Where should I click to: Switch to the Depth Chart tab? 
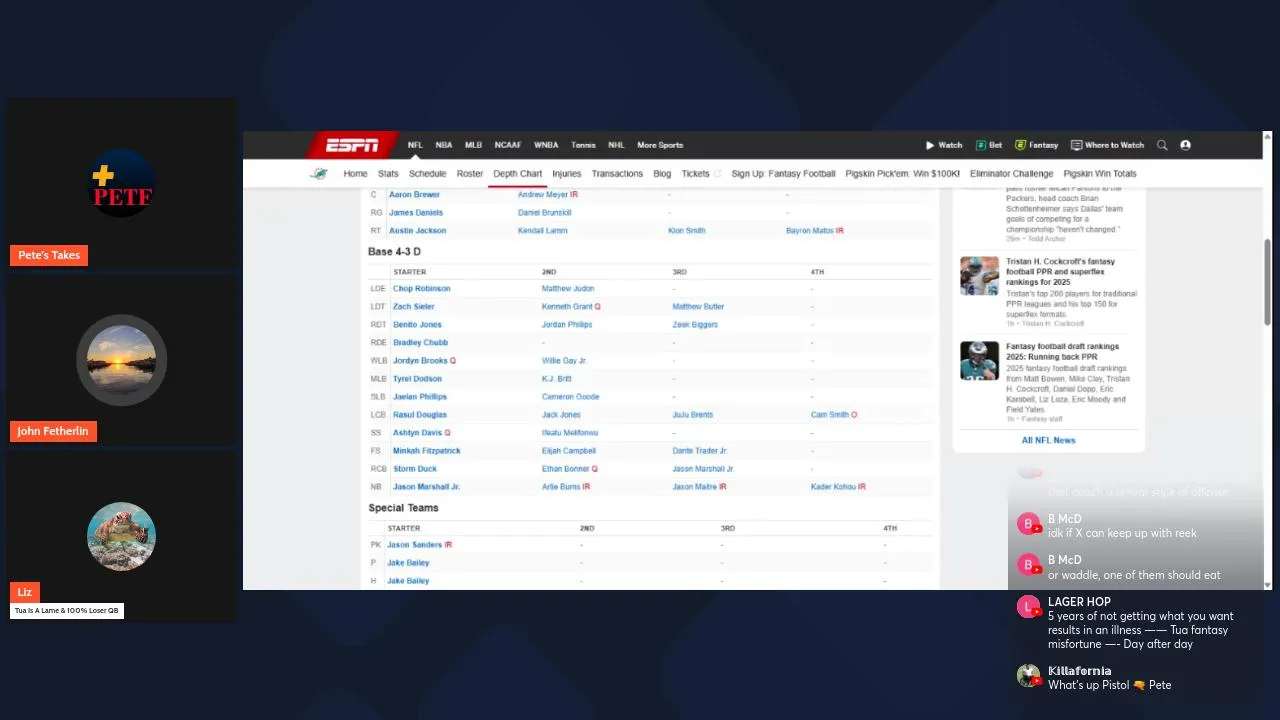click(x=518, y=174)
